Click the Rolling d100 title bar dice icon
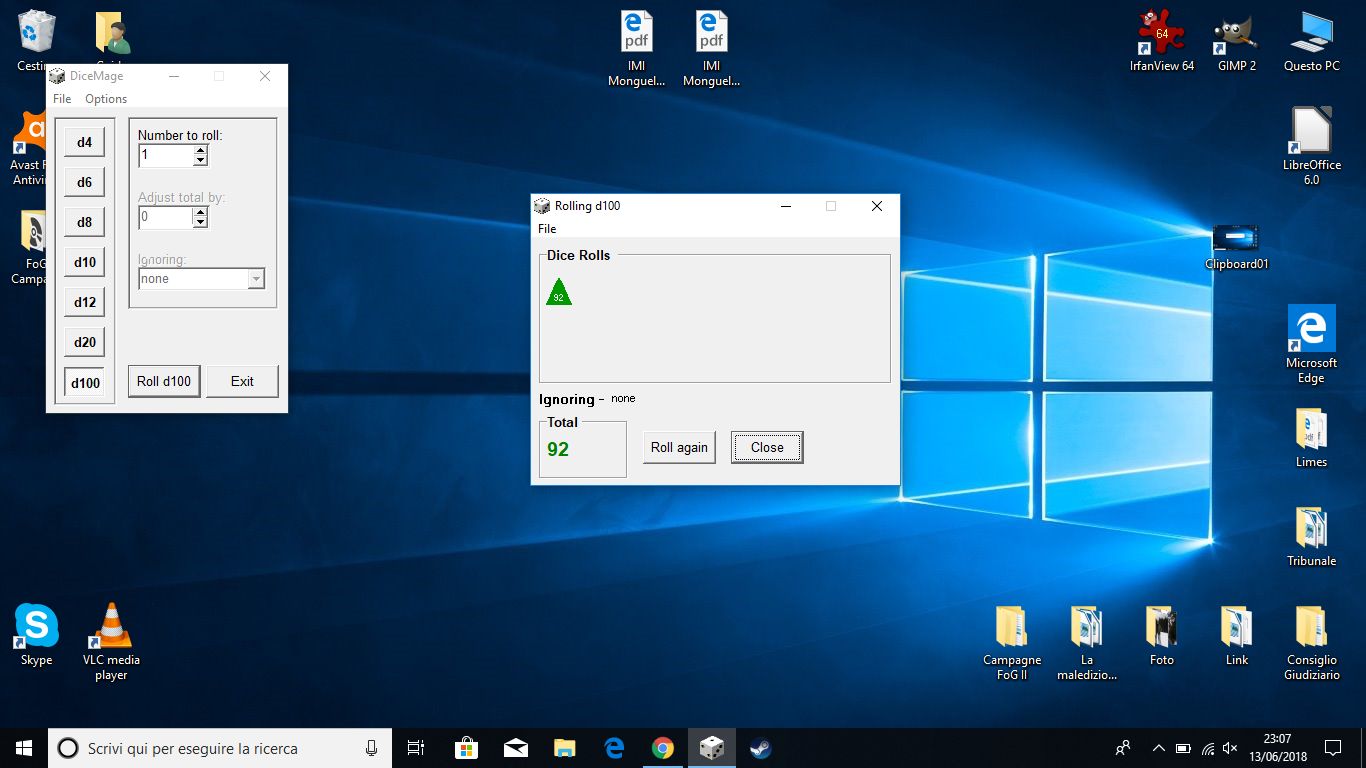The height and width of the screenshot is (768, 1366). click(x=542, y=206)
